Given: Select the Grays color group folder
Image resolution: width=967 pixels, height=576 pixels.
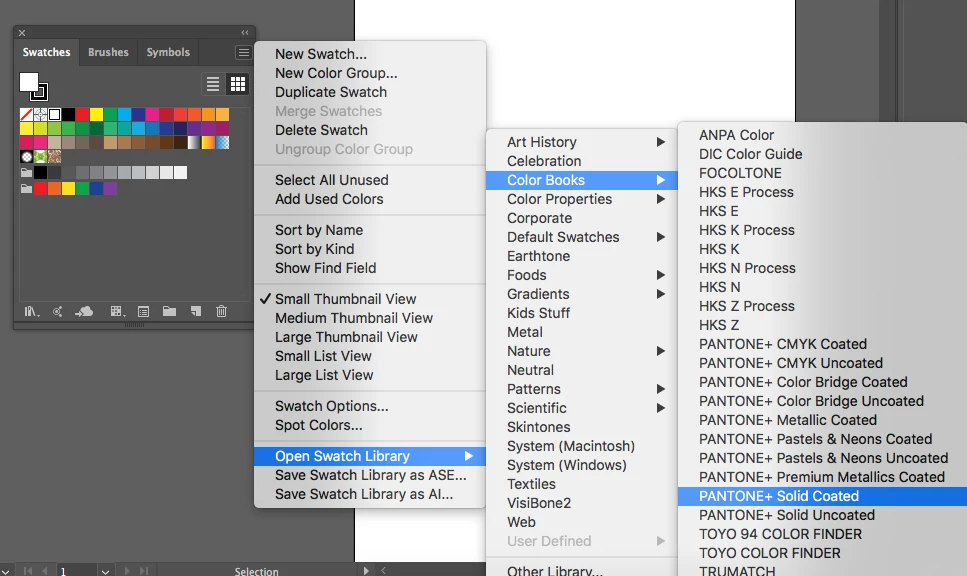Looking at the screenshot, I should (27, 173).
